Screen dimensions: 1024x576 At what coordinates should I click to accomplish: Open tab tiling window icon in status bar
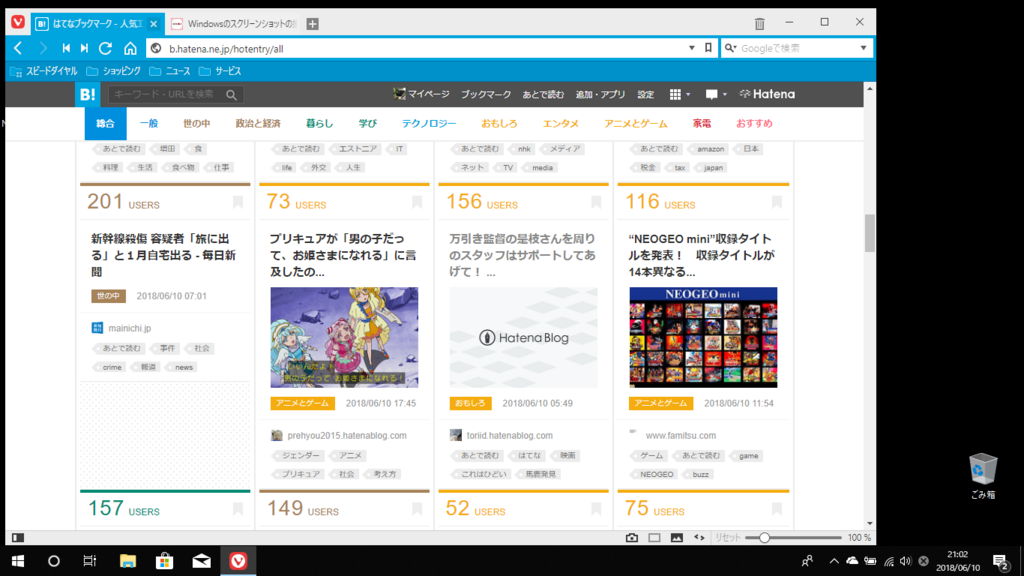click(654, 537)
